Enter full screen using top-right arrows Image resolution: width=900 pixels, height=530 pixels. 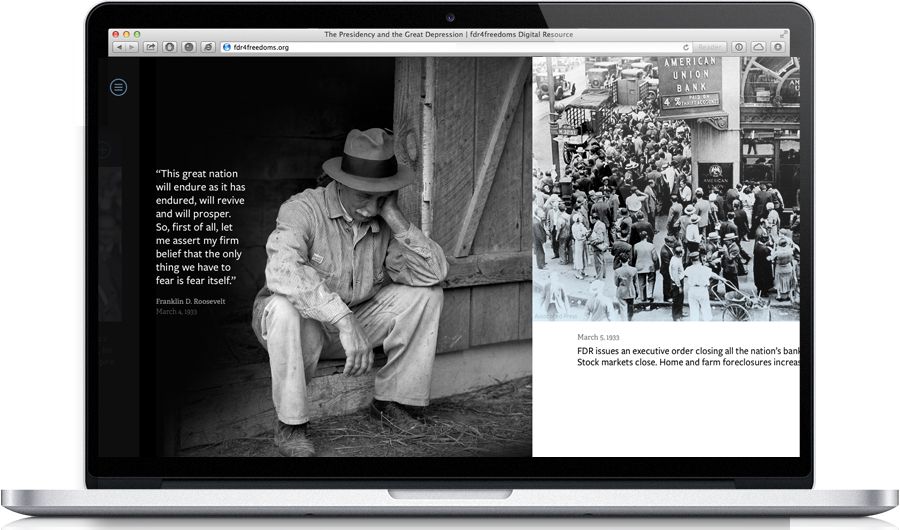point(782,34)
